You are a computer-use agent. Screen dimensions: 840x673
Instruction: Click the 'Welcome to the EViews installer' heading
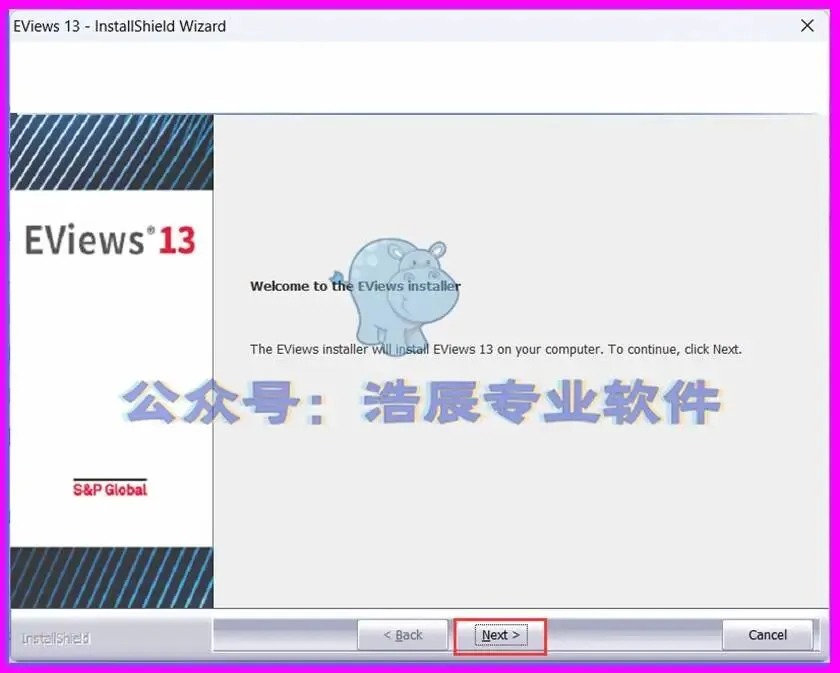point(355,286)
